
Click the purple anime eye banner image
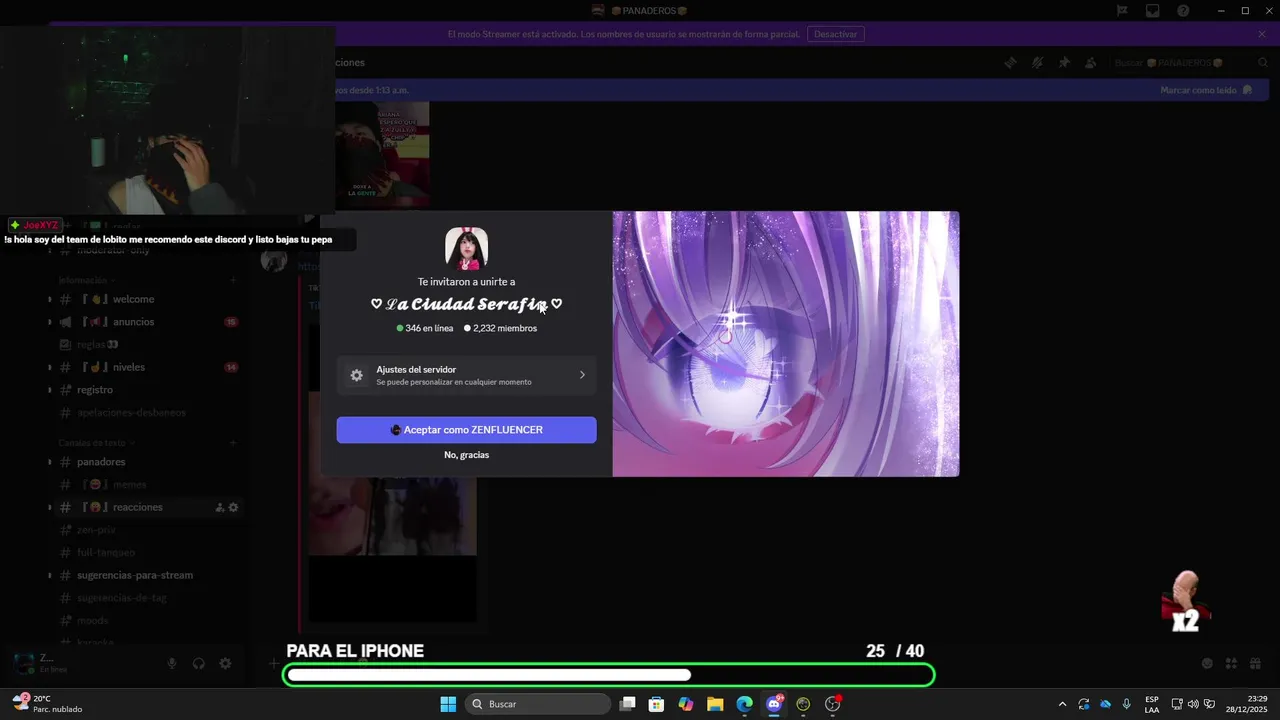pos(786,344)
